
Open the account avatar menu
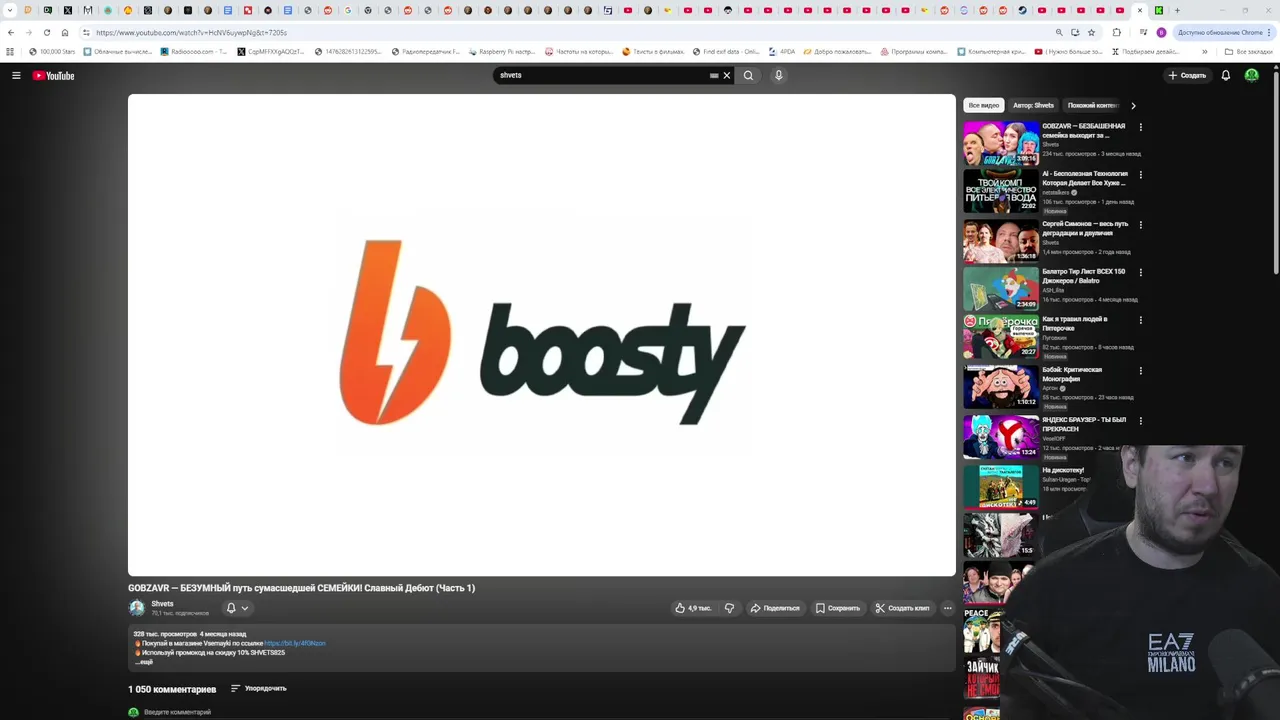point(1251,75)
